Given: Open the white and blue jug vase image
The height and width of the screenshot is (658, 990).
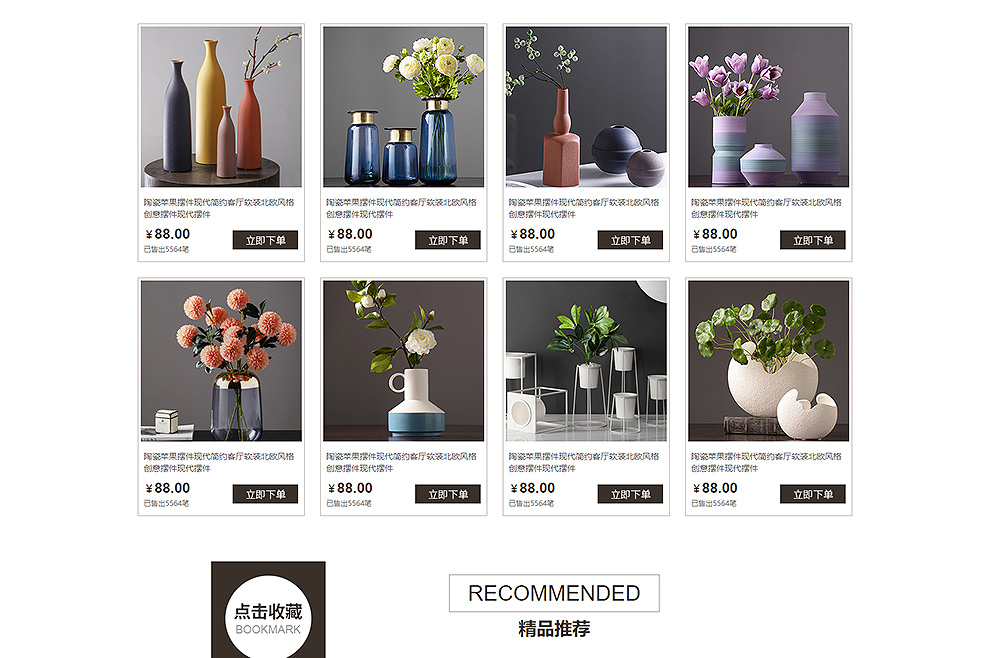Looking at the screenshot, I should pos(403,361).
